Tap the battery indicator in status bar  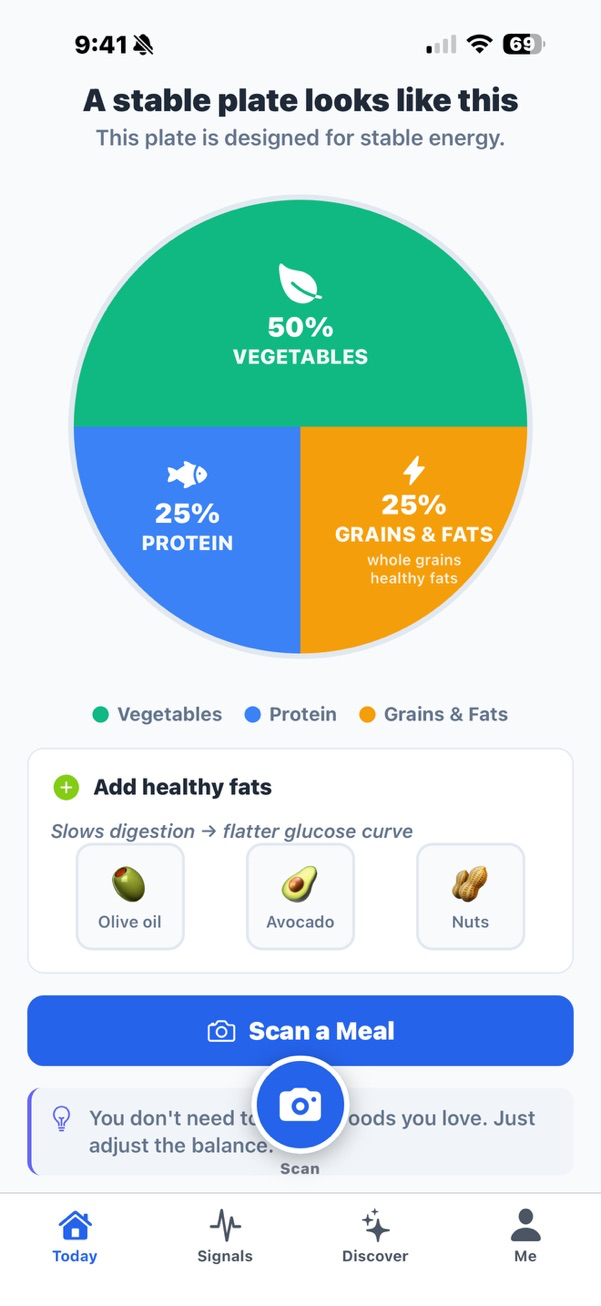[x=523, y=44]
